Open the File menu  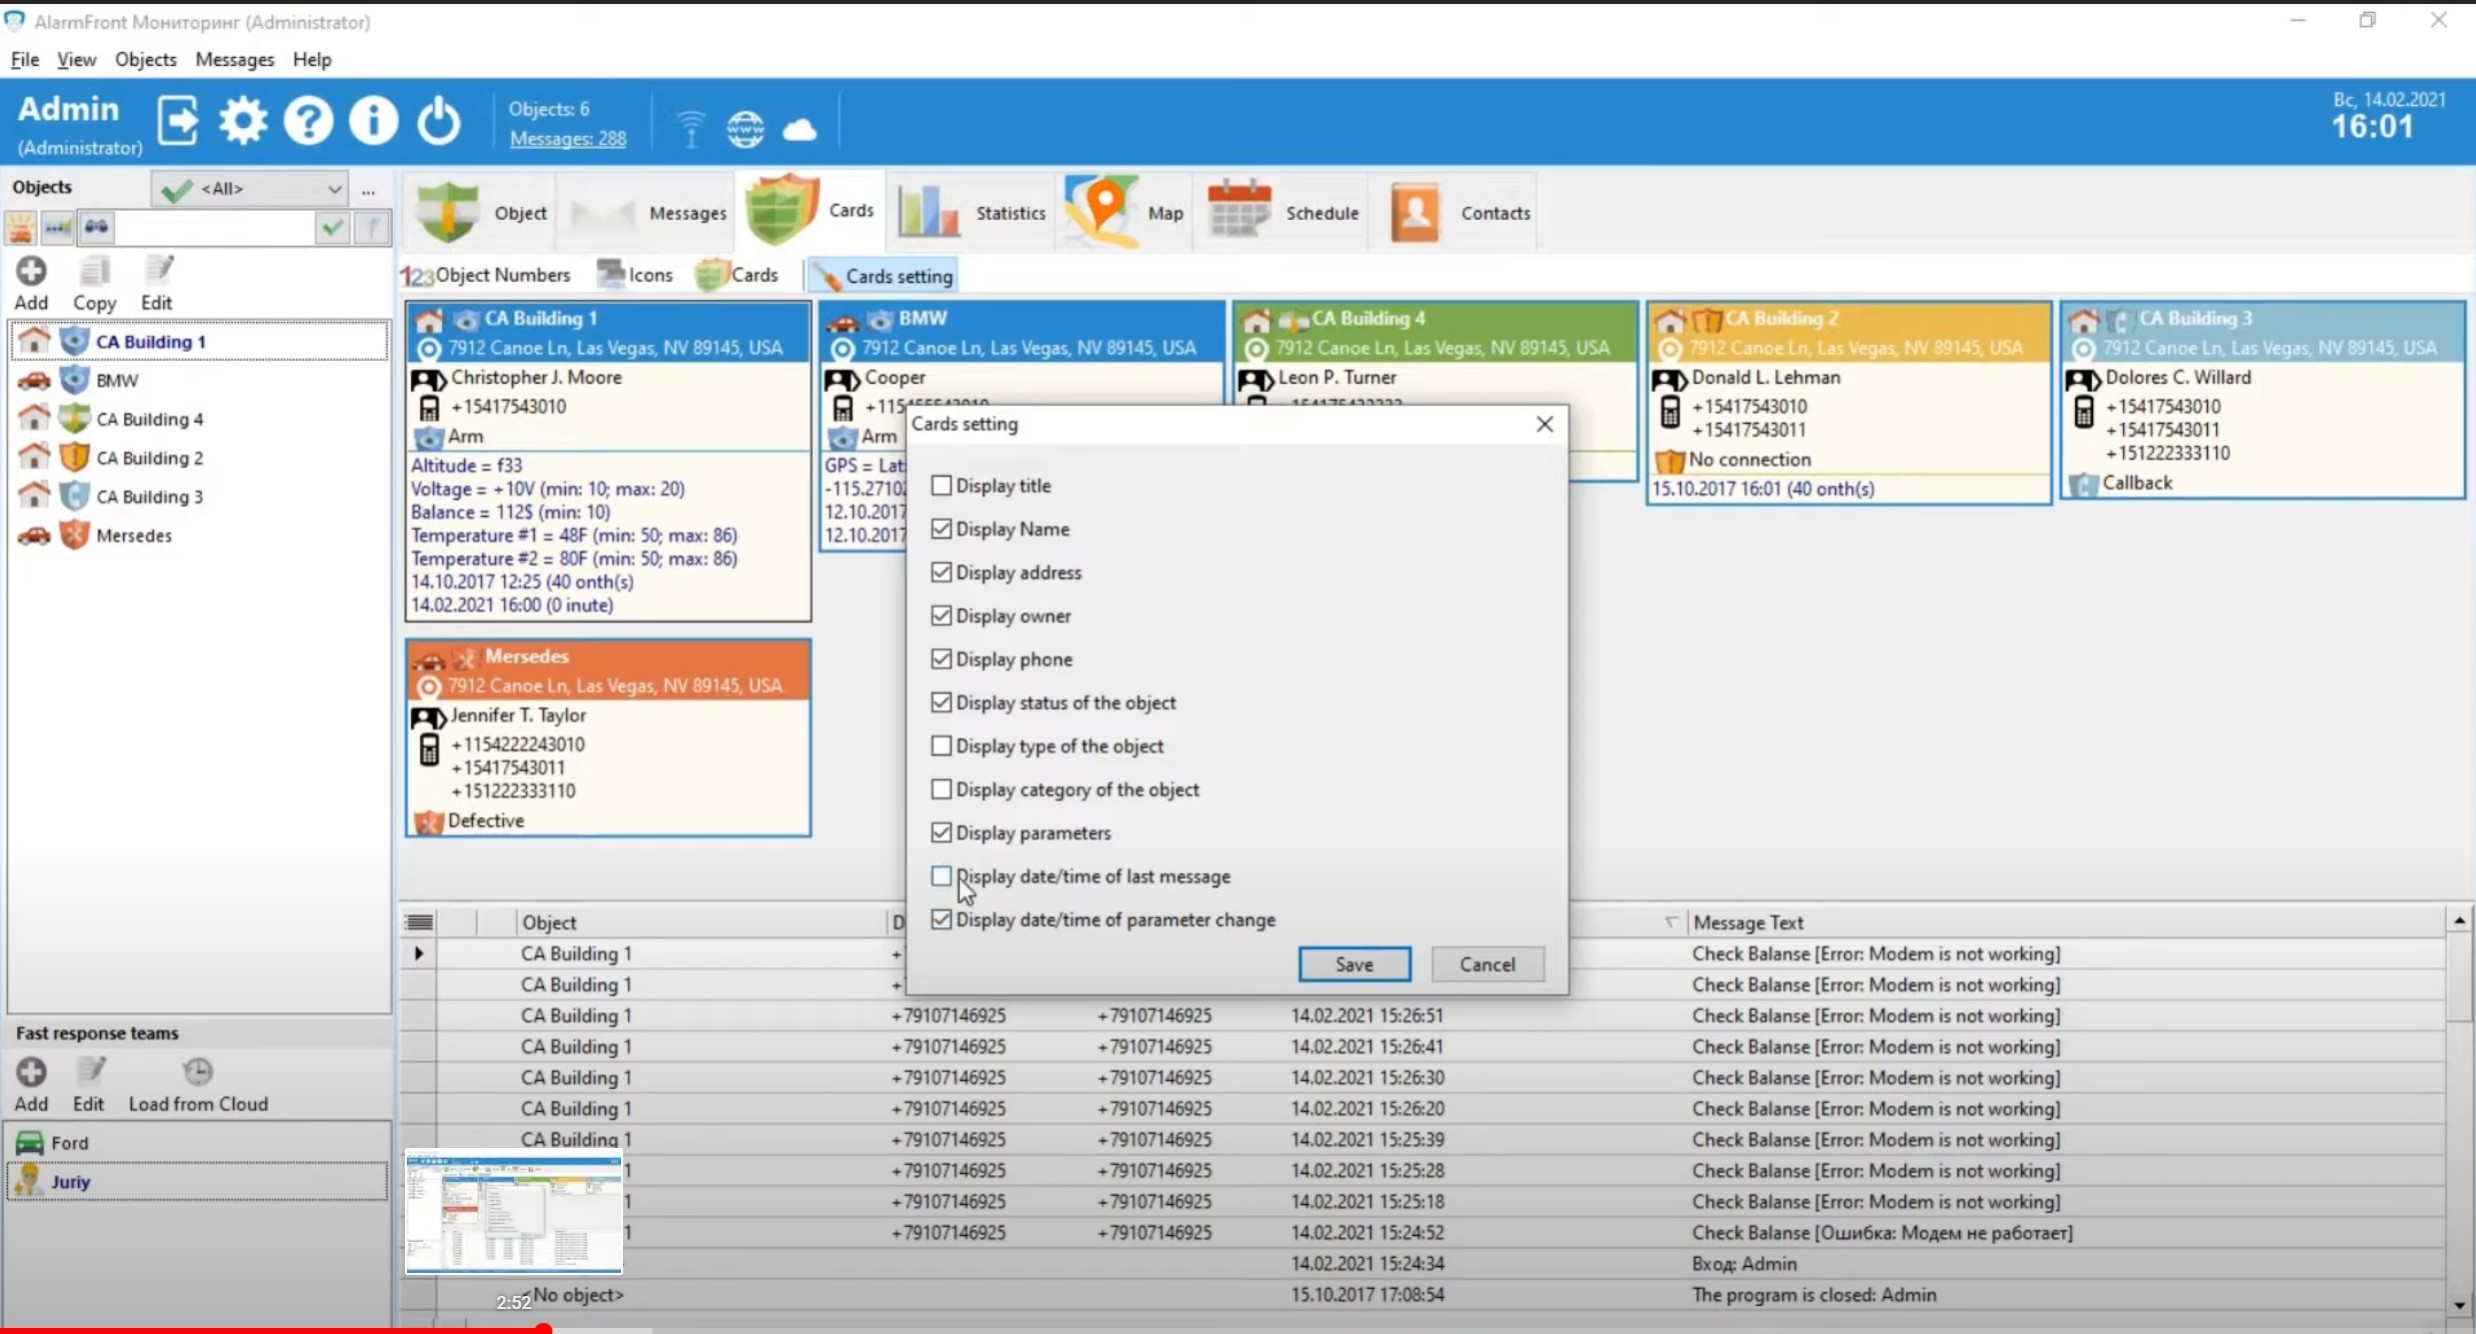[25, 59]
